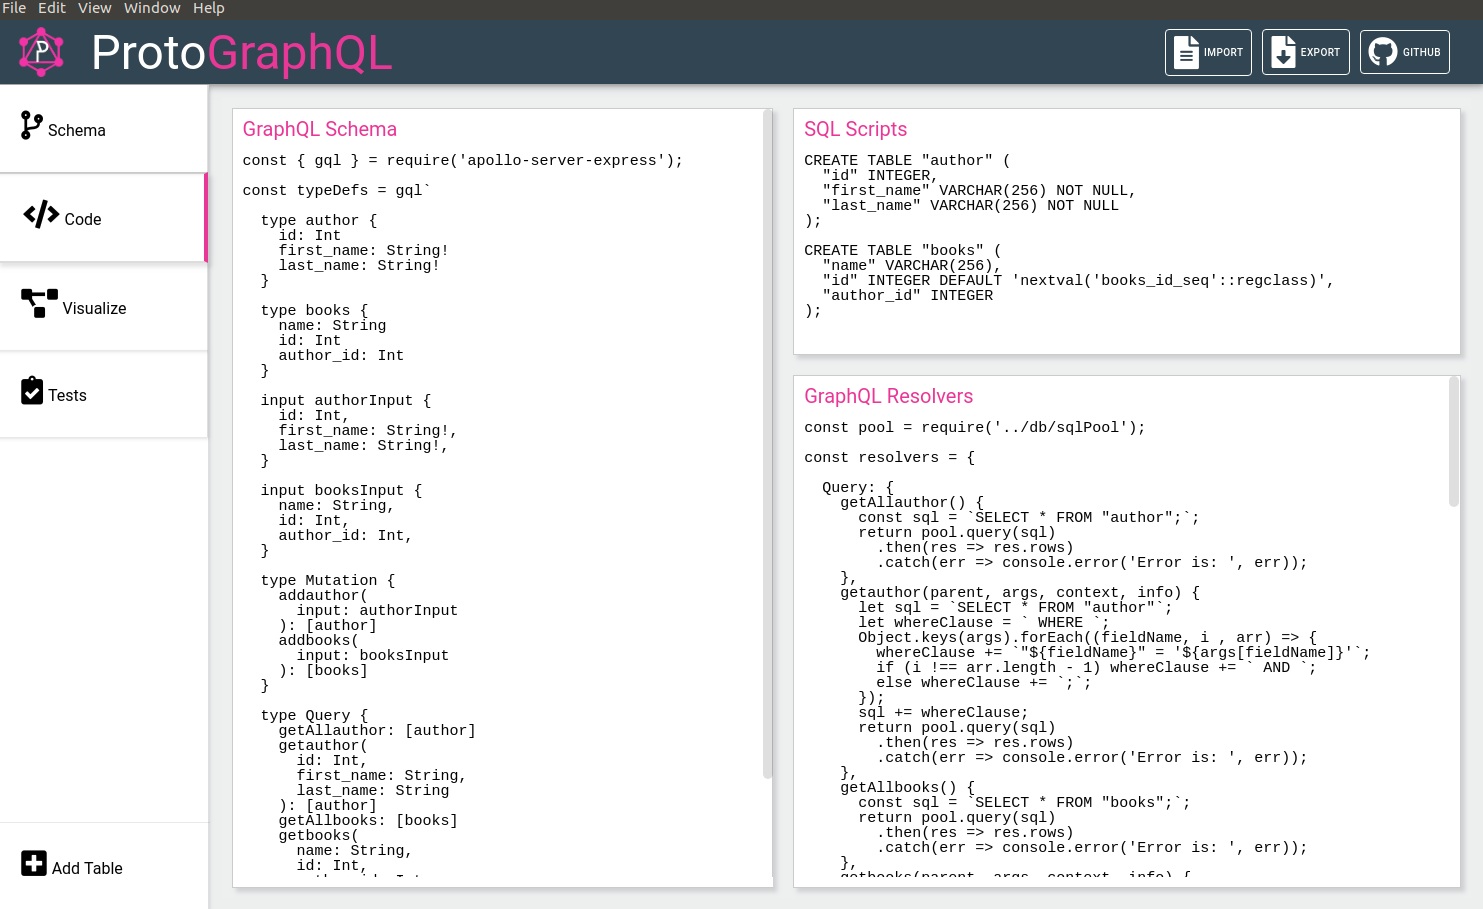This screenshot has width=1483, height=909.
Task: Click the IMPORT button label
Action: coord(1224,52)
